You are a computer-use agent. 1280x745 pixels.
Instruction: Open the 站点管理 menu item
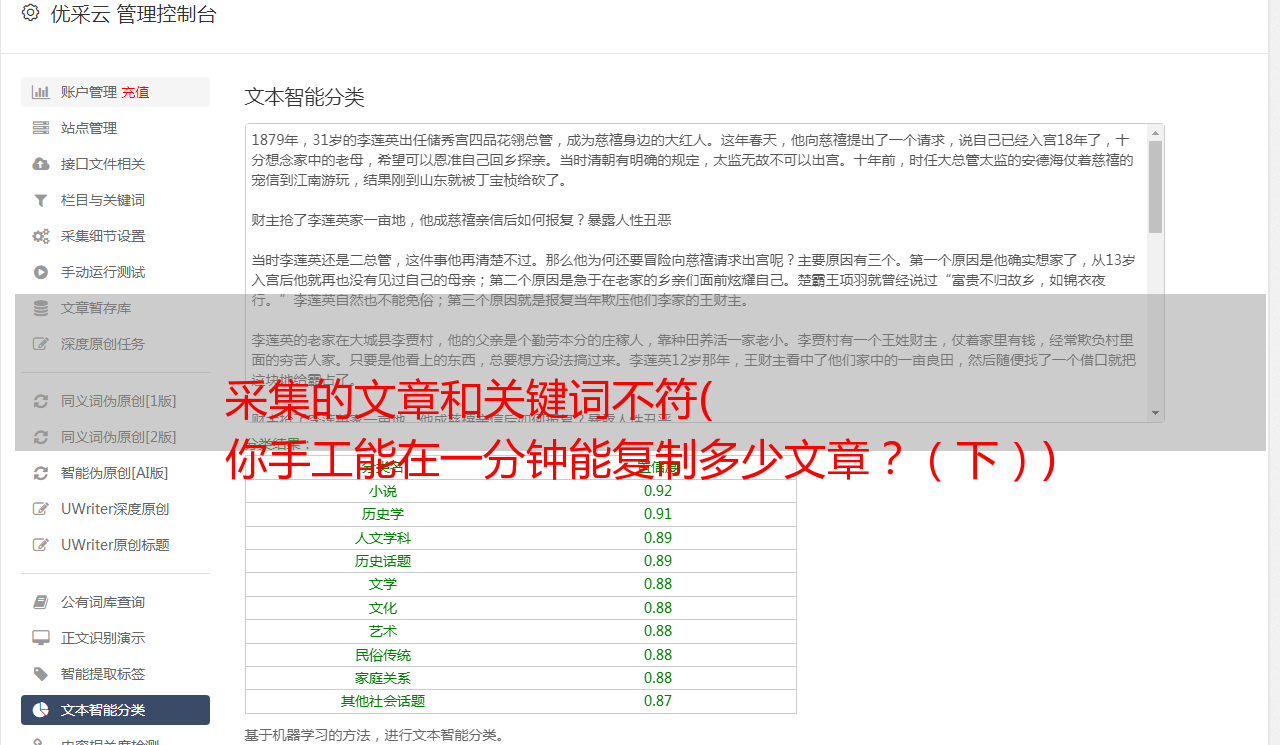coord(115,128)
